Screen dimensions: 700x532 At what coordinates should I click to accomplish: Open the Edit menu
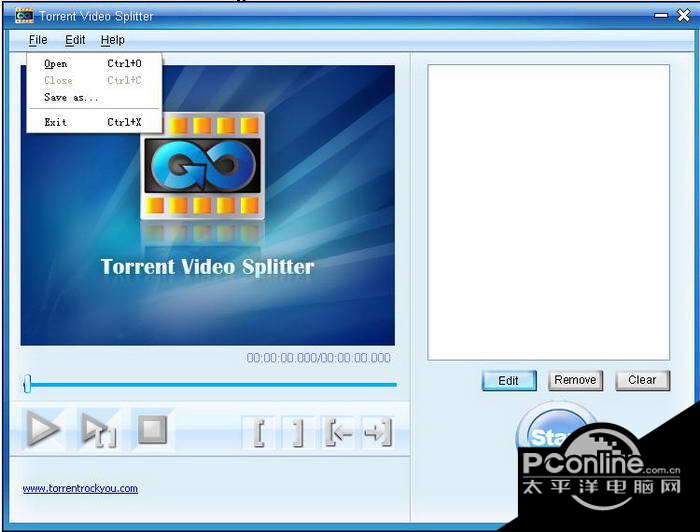coord(75,40)
